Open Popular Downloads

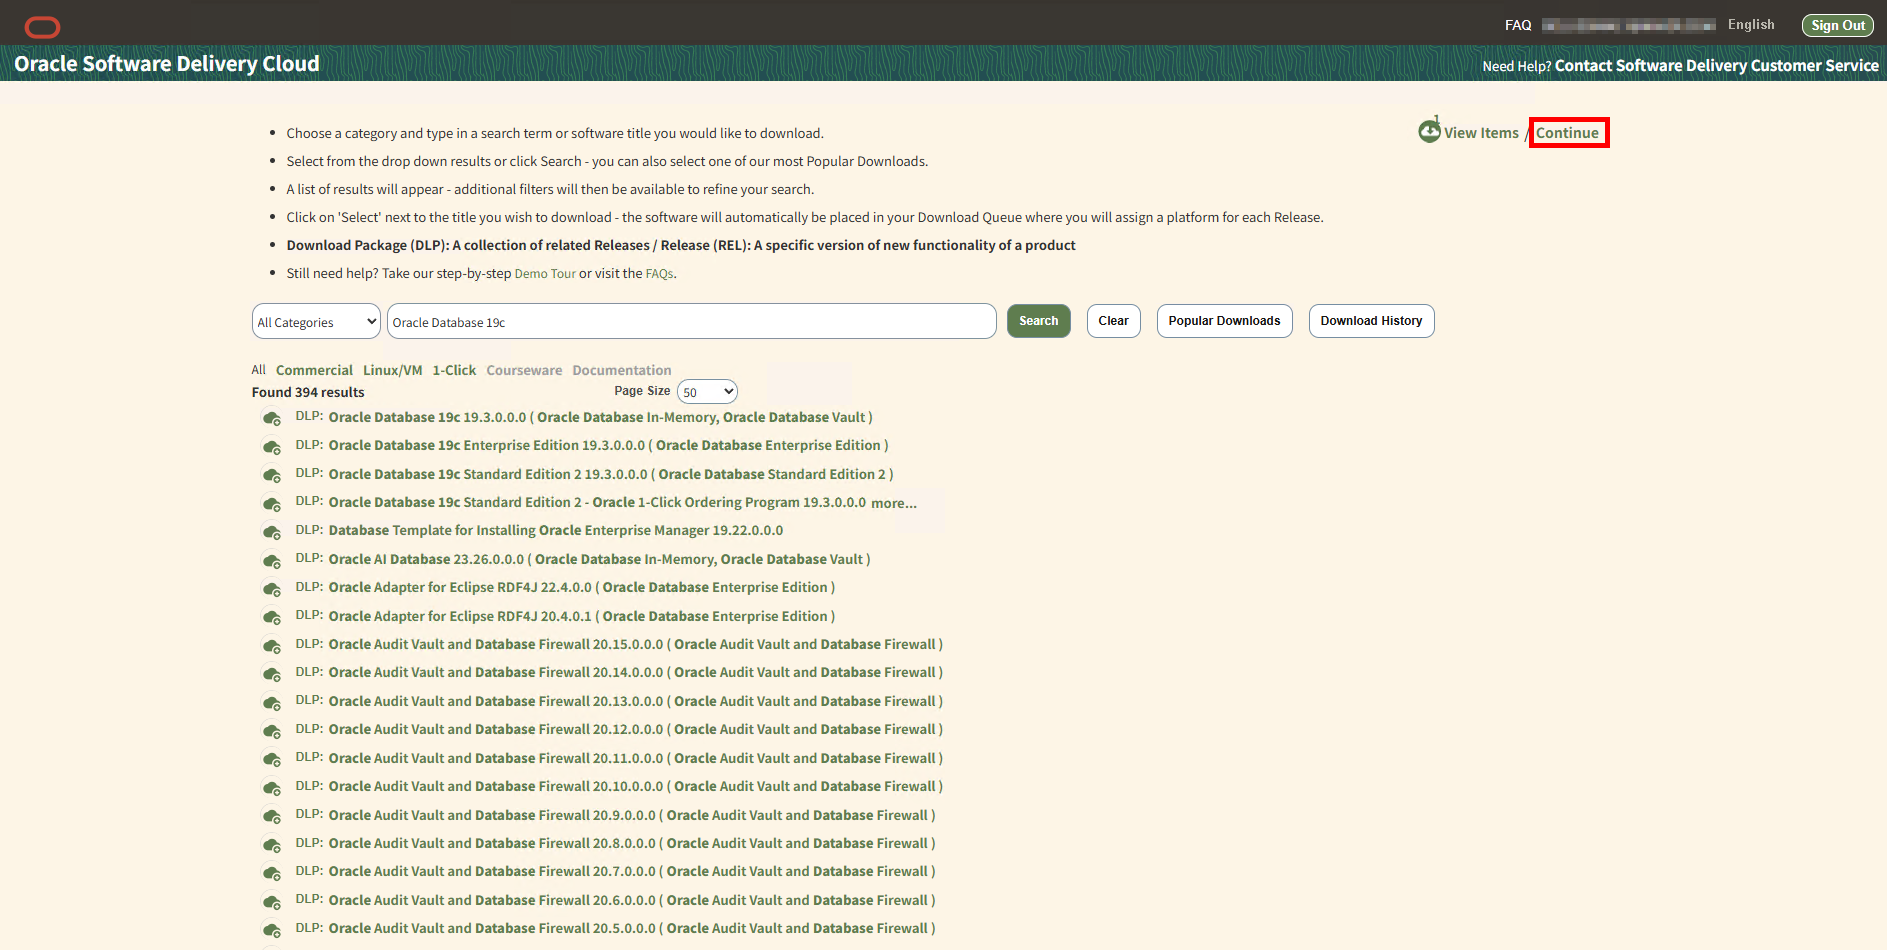[1224, 321]
